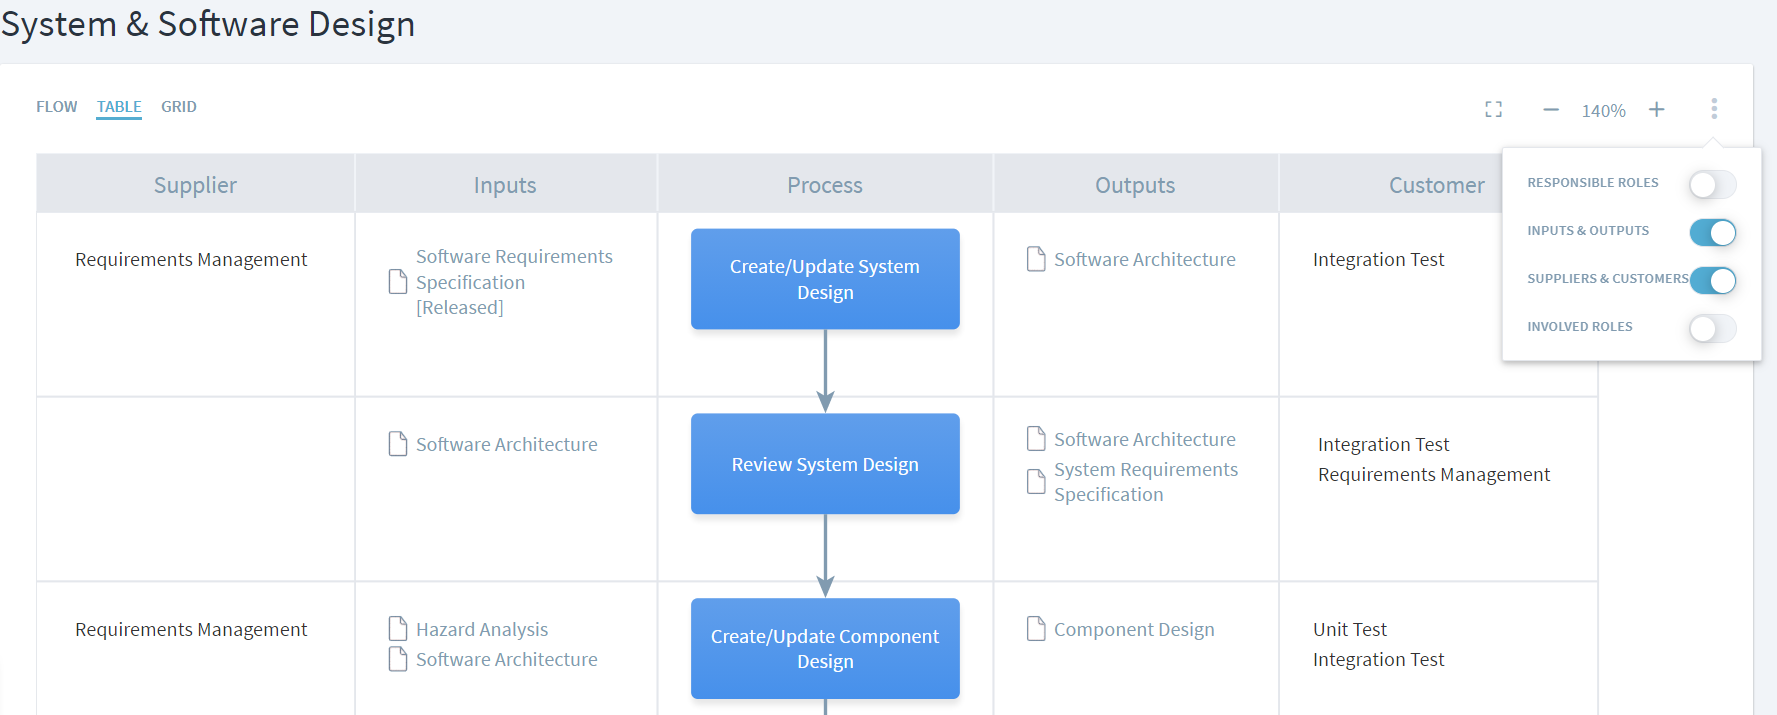The height and width of the screenshot is (715, 1777).
Task: Enable the Responsible Roles toggle
Action: point(1712,184)
